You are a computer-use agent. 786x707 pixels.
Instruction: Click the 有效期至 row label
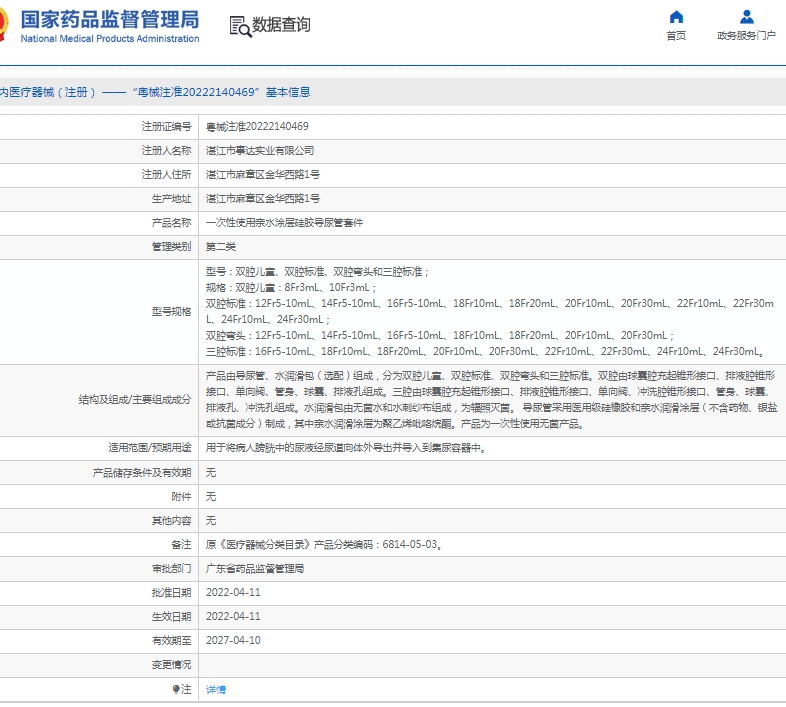click(171, 641)
